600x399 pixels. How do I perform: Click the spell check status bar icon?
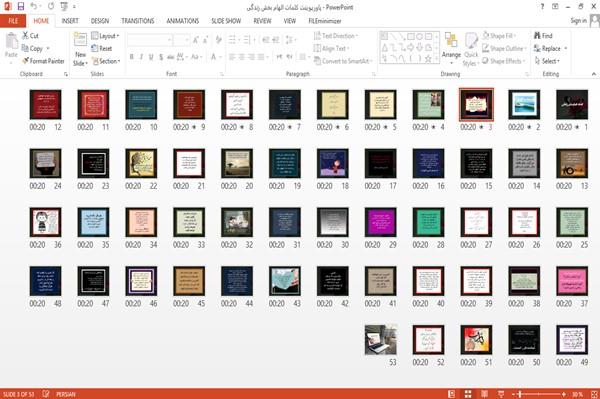(46, 394)
